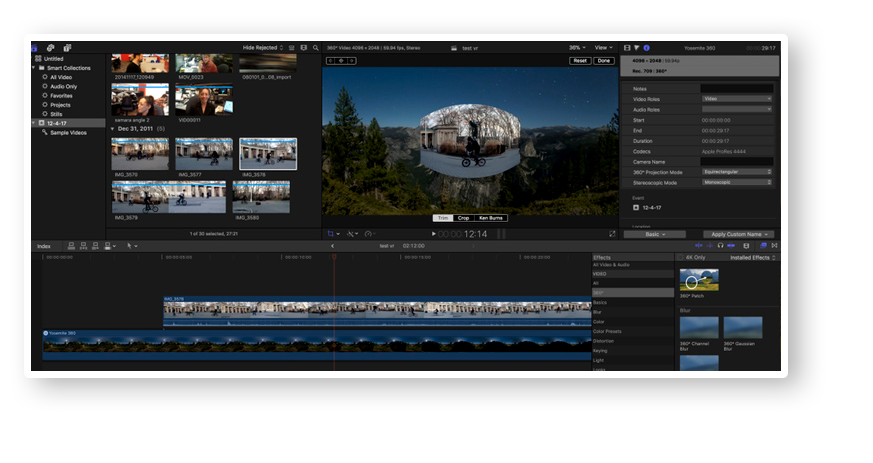This screenshot has height=463, width=873.
Task: Click the crop tool icon below the viewer
Action: point(332,233)
